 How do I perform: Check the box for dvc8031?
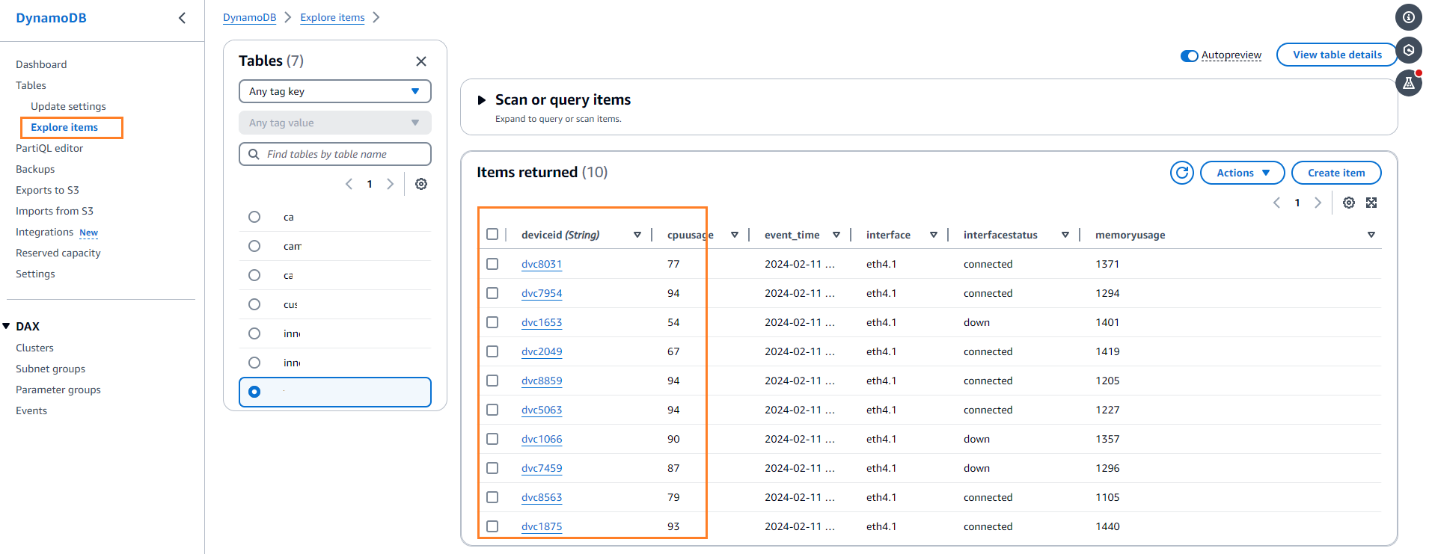click(492, 264)
